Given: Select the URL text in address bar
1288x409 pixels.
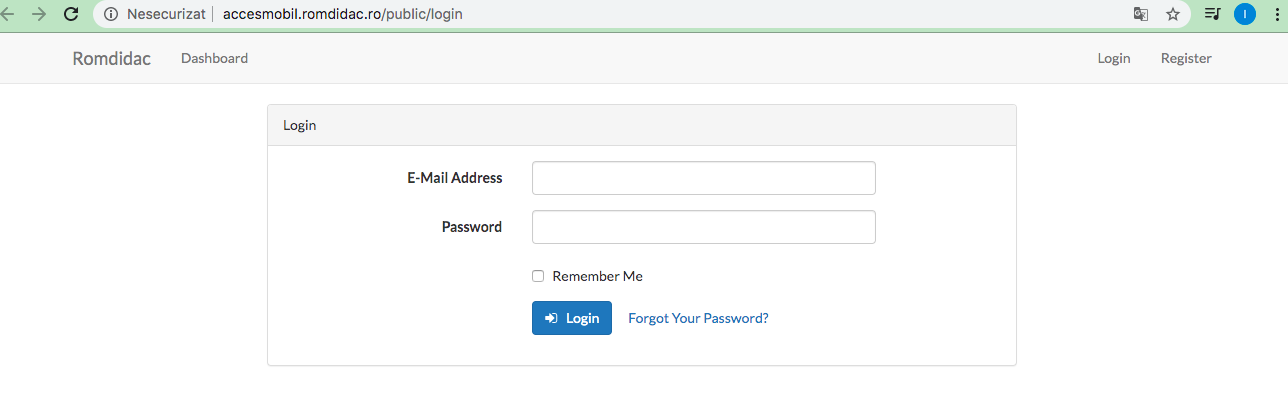Looking at the screenshot, I should pyautogui.click(x=343, y=14).
